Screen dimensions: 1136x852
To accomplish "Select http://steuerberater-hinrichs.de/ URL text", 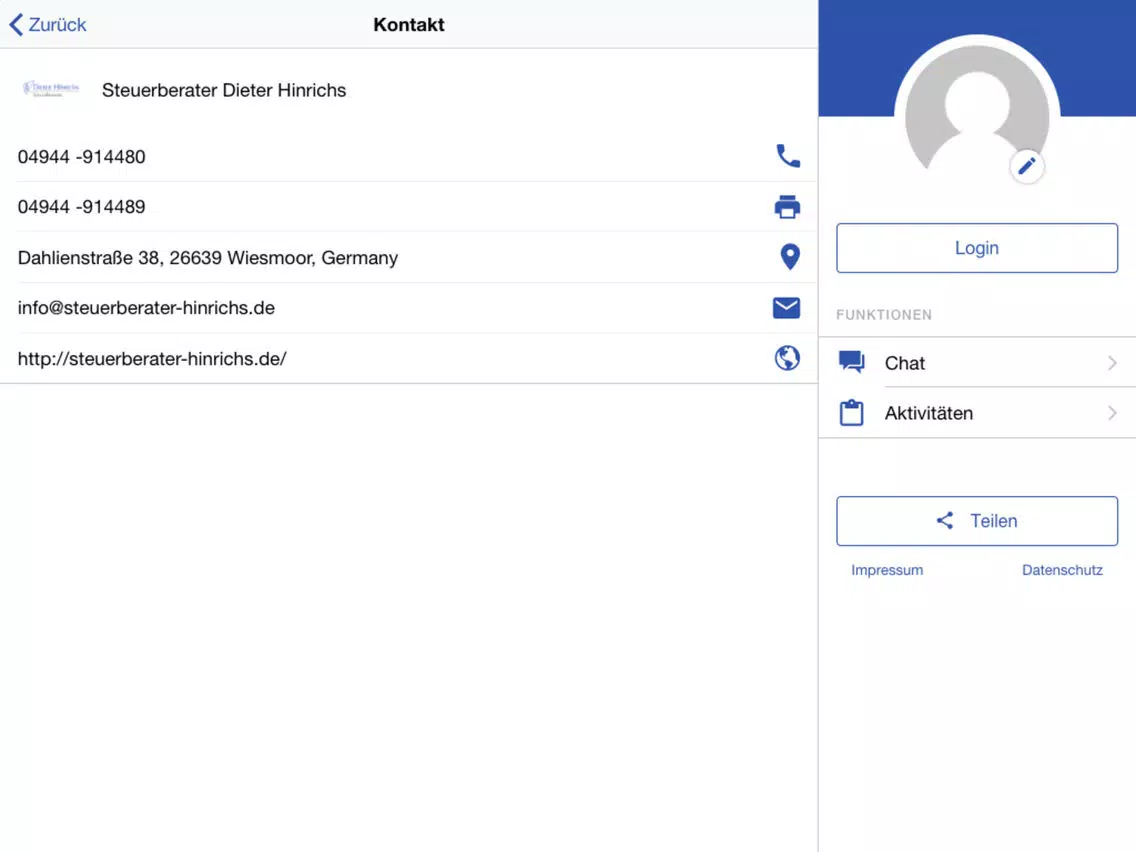I will point(152,359).
